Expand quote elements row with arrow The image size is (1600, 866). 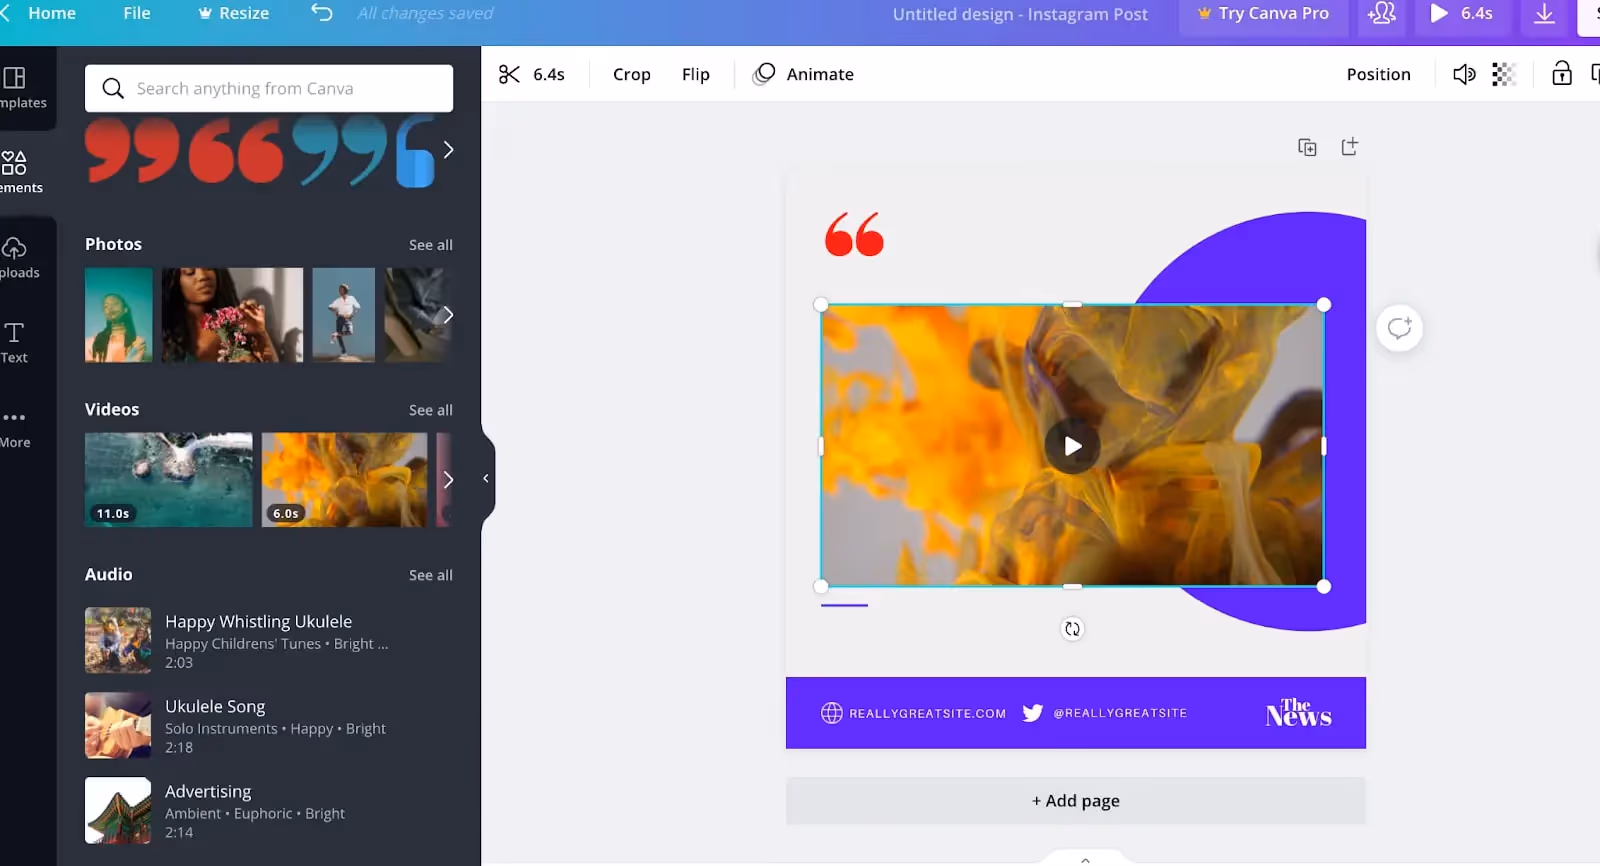click(448, 150)
